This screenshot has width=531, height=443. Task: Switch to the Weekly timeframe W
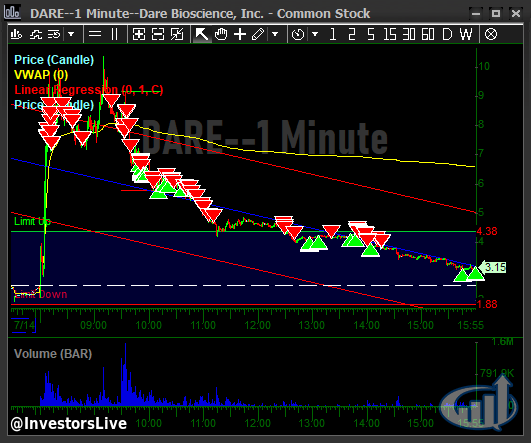tap(466, 34)
